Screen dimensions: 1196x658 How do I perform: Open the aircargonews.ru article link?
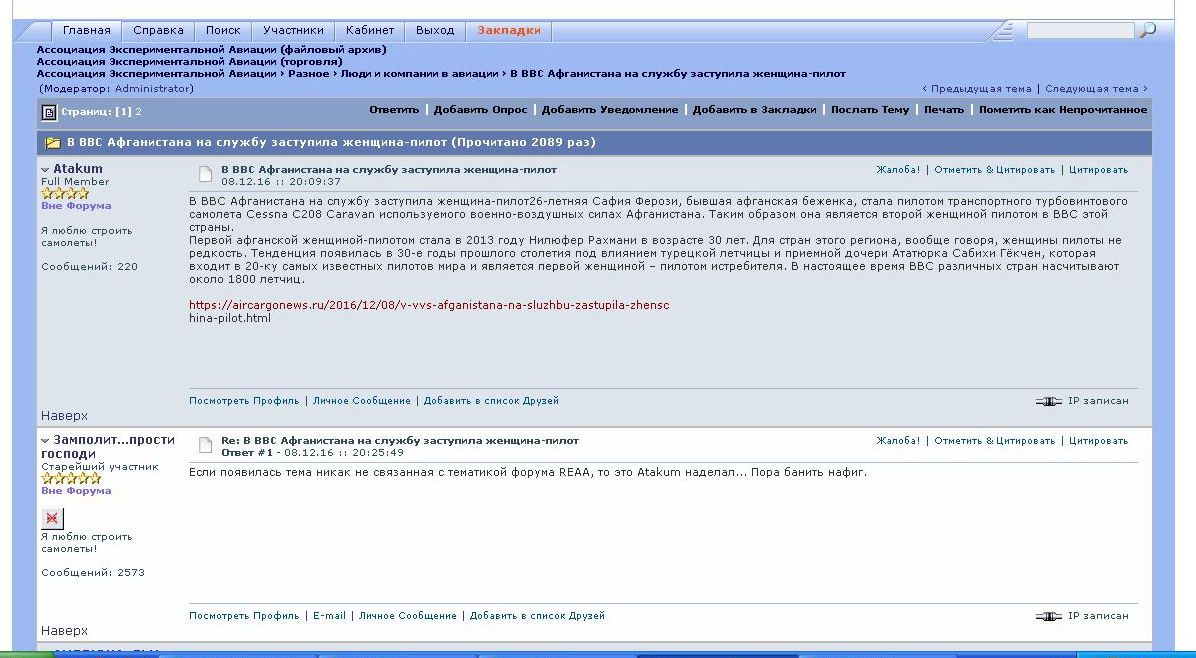point(428,305)
